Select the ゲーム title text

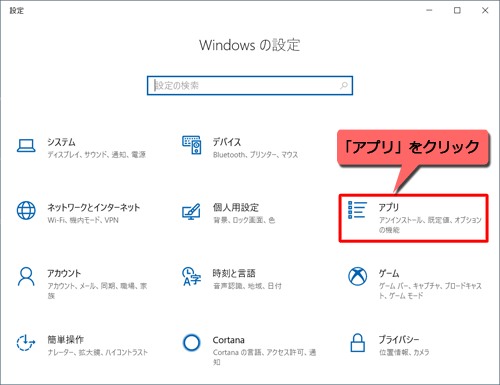(x=389, y=273)
